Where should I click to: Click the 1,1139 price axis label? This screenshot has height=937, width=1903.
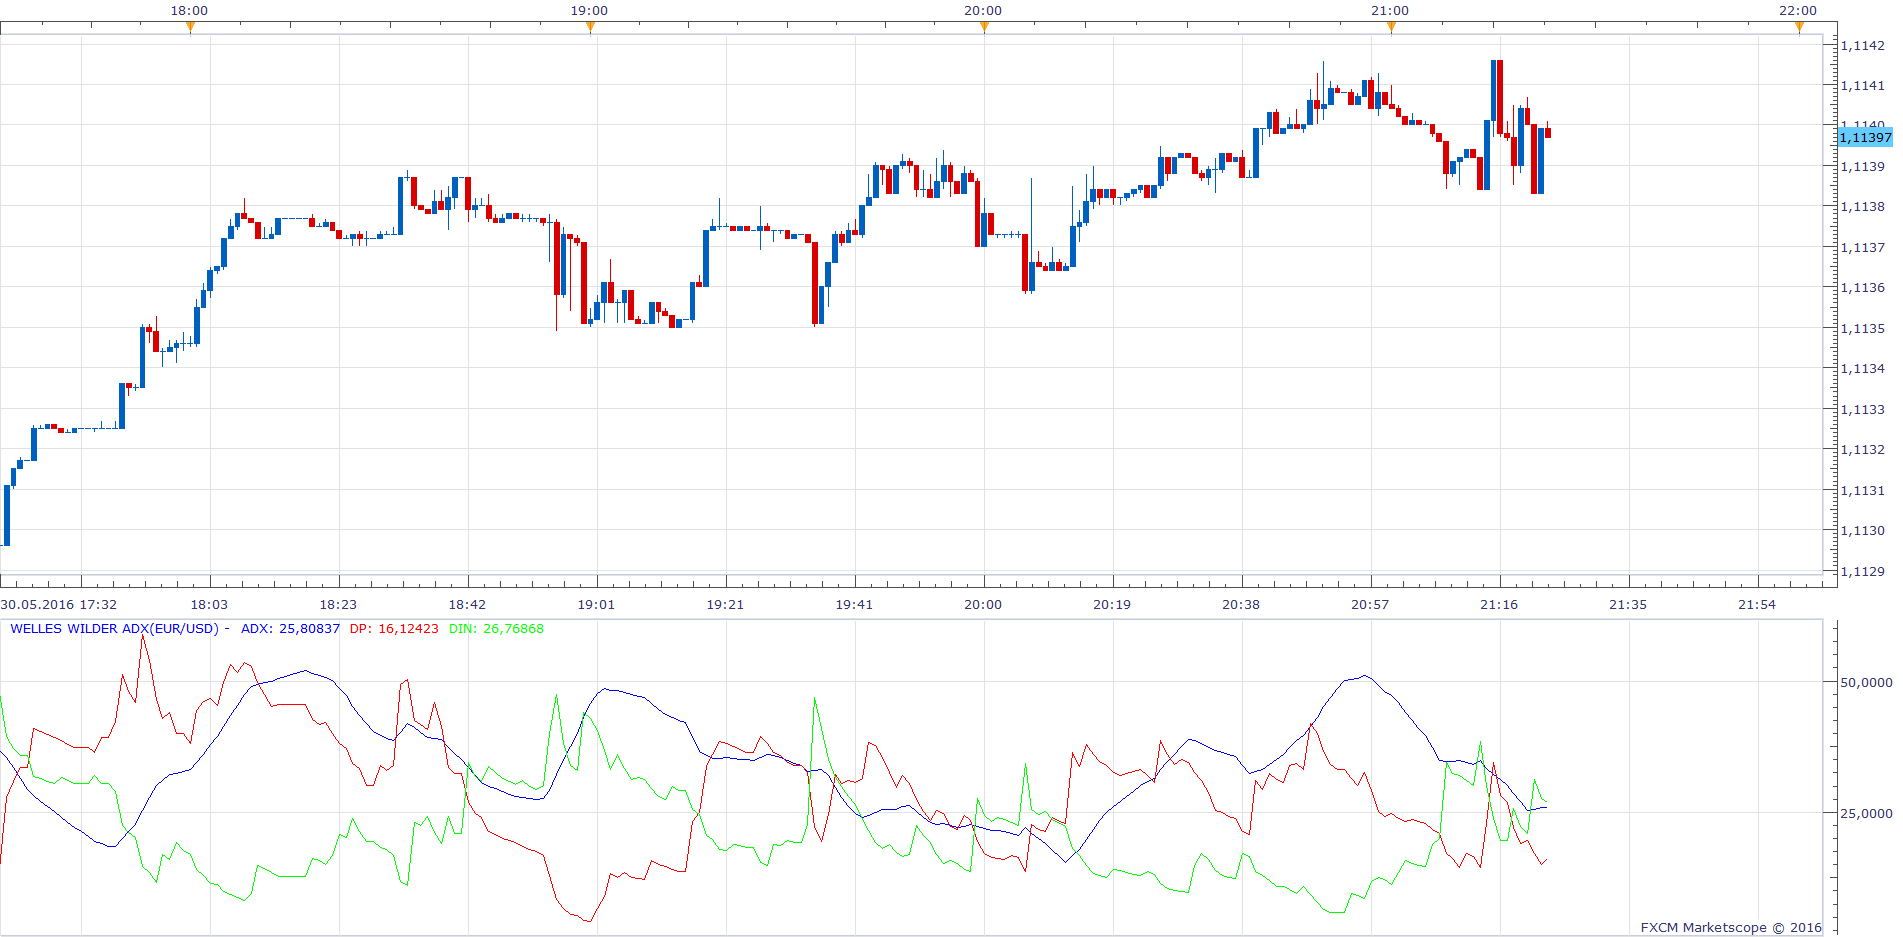[x=1863, y=166]
